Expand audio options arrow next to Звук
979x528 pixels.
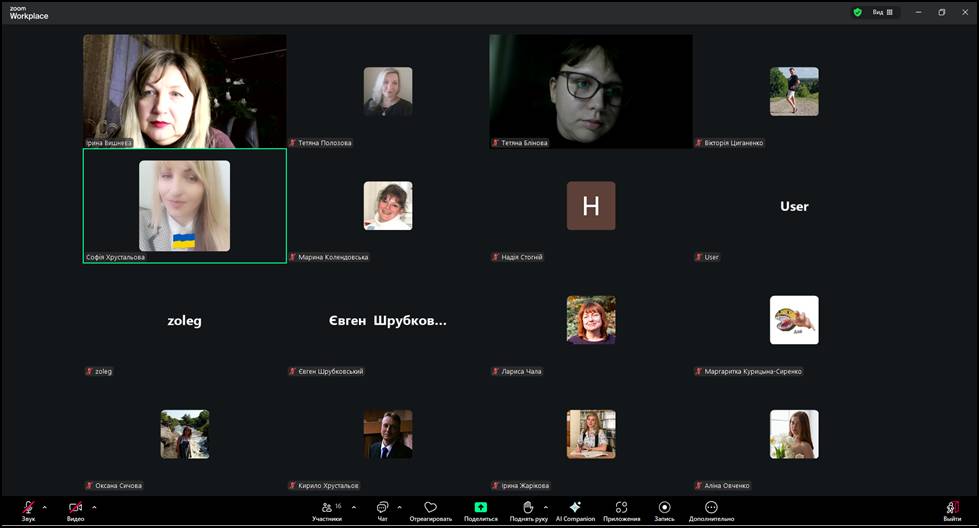[45, 507]
